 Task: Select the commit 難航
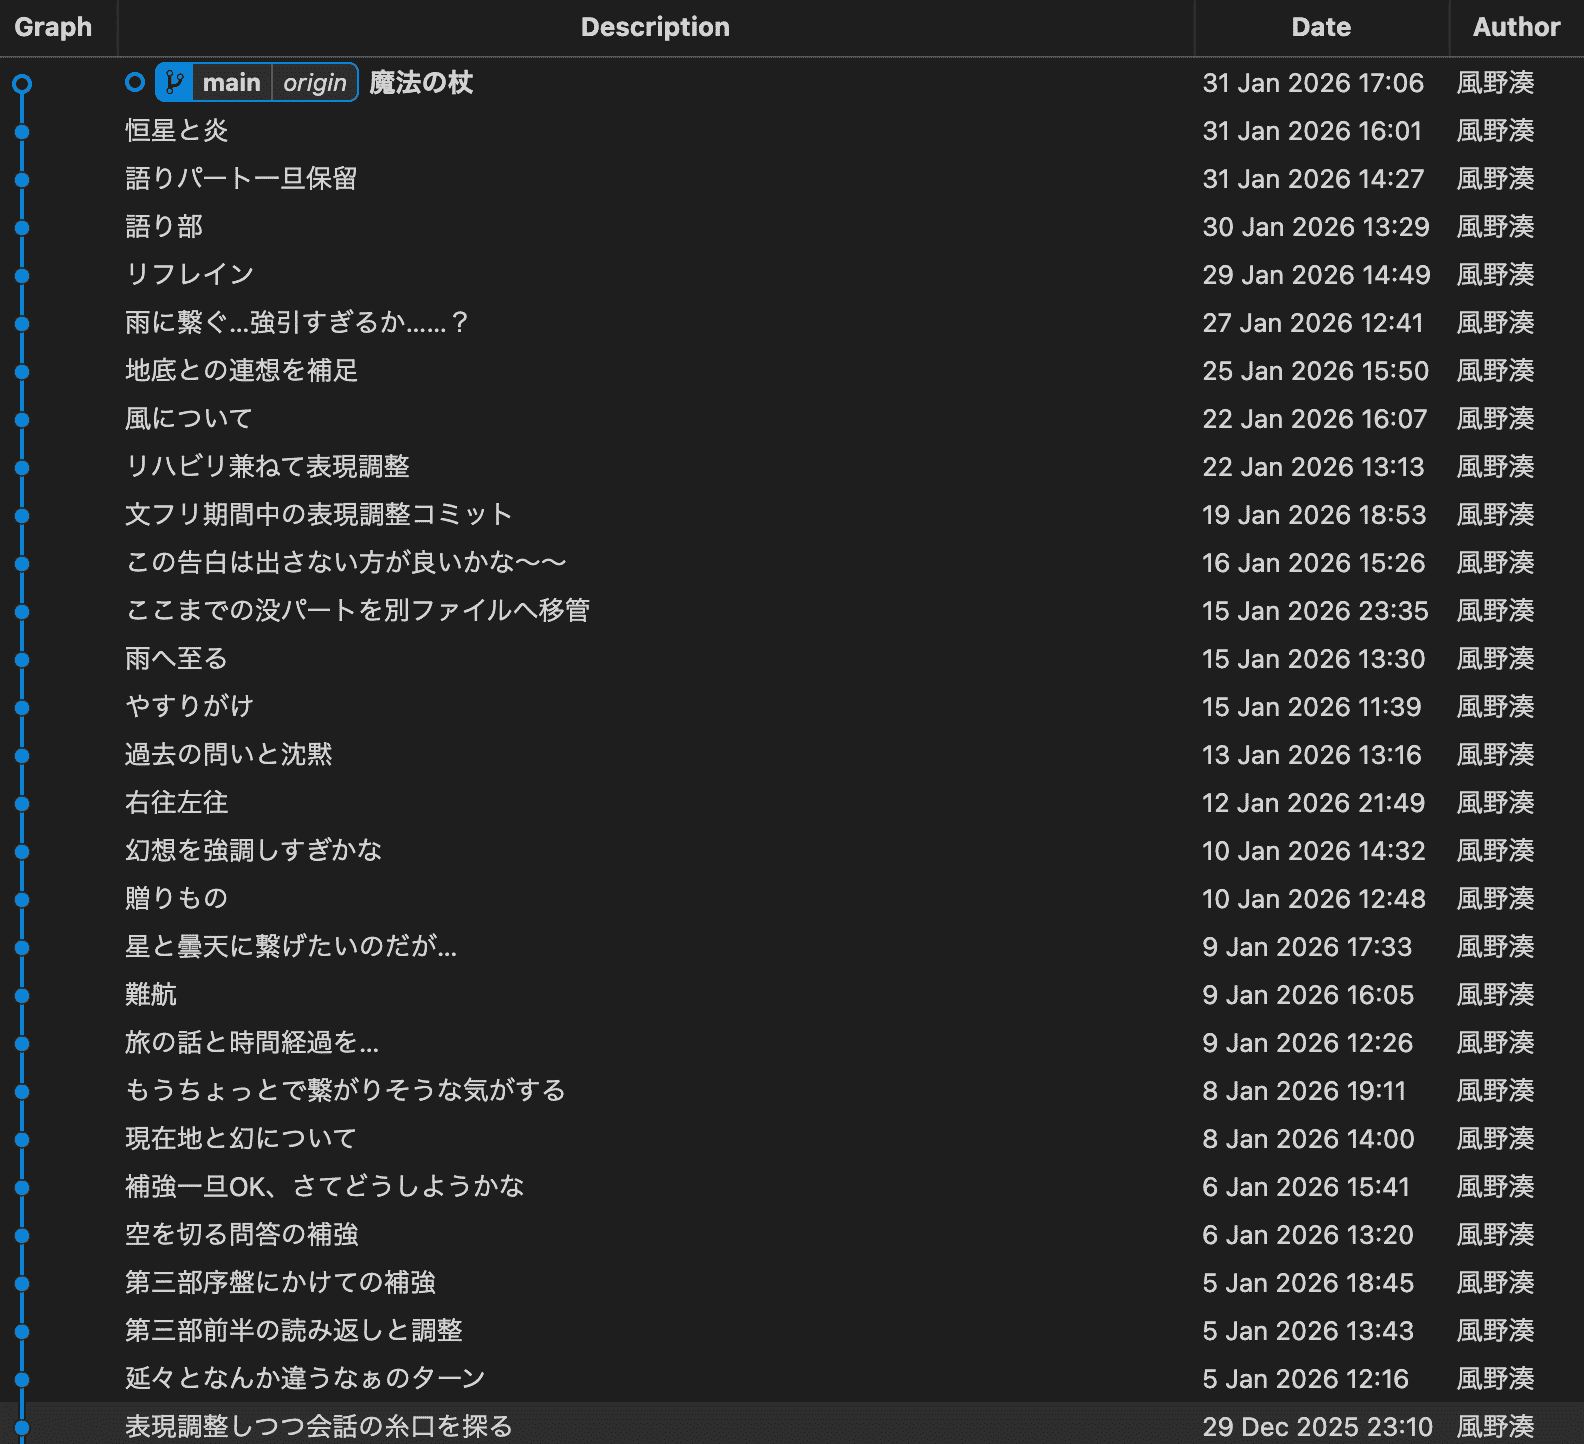[151, 994]
